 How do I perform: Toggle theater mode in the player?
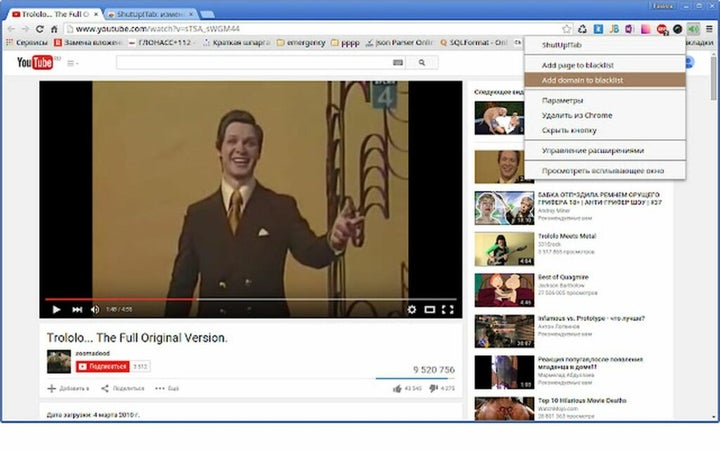pyautogui.click(x=429, y=309)
